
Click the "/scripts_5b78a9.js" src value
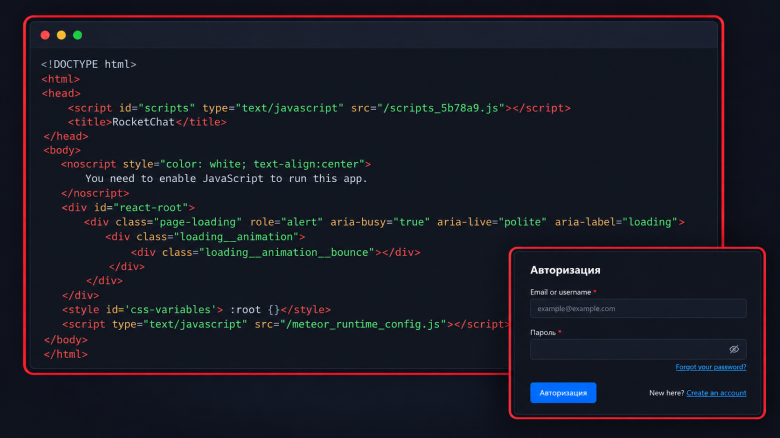pyautogui.click(x=441, y=108)
